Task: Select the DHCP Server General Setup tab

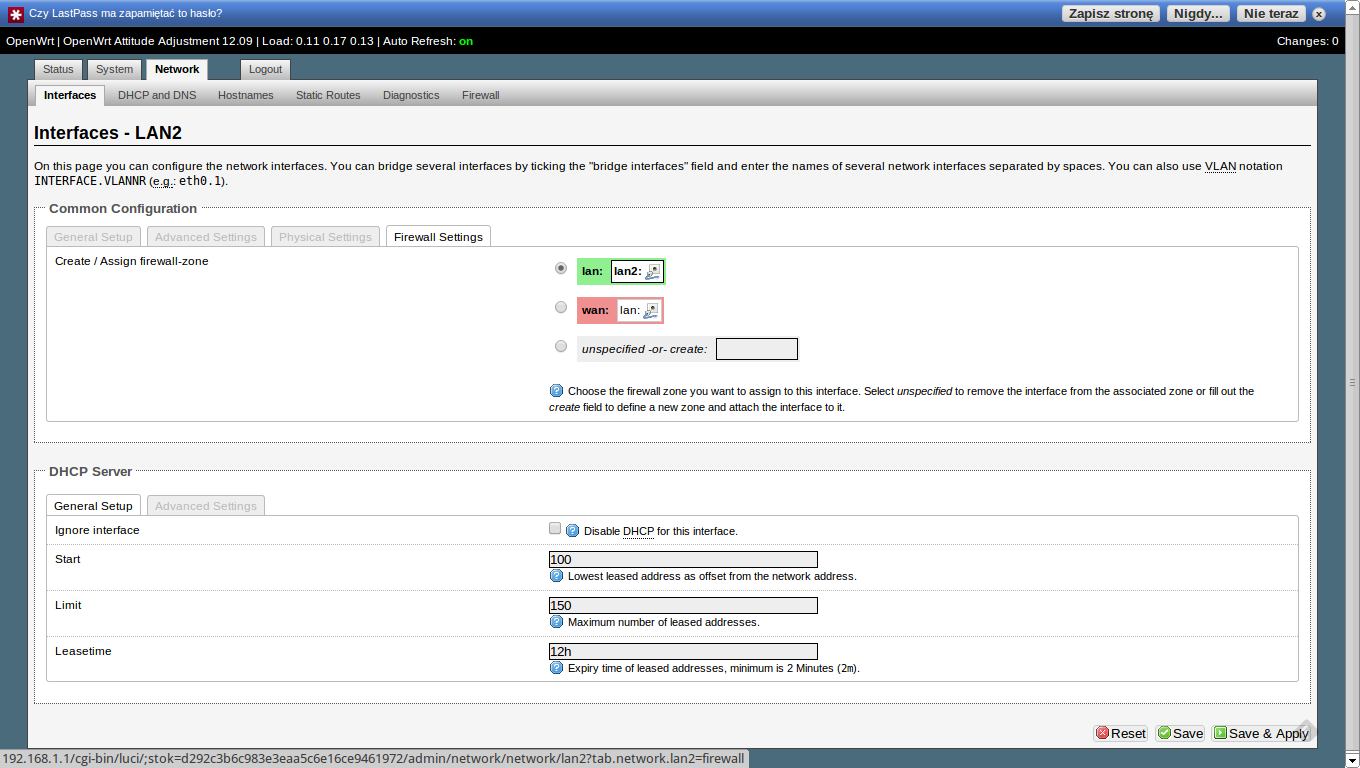Action: (x=94, y=506)
